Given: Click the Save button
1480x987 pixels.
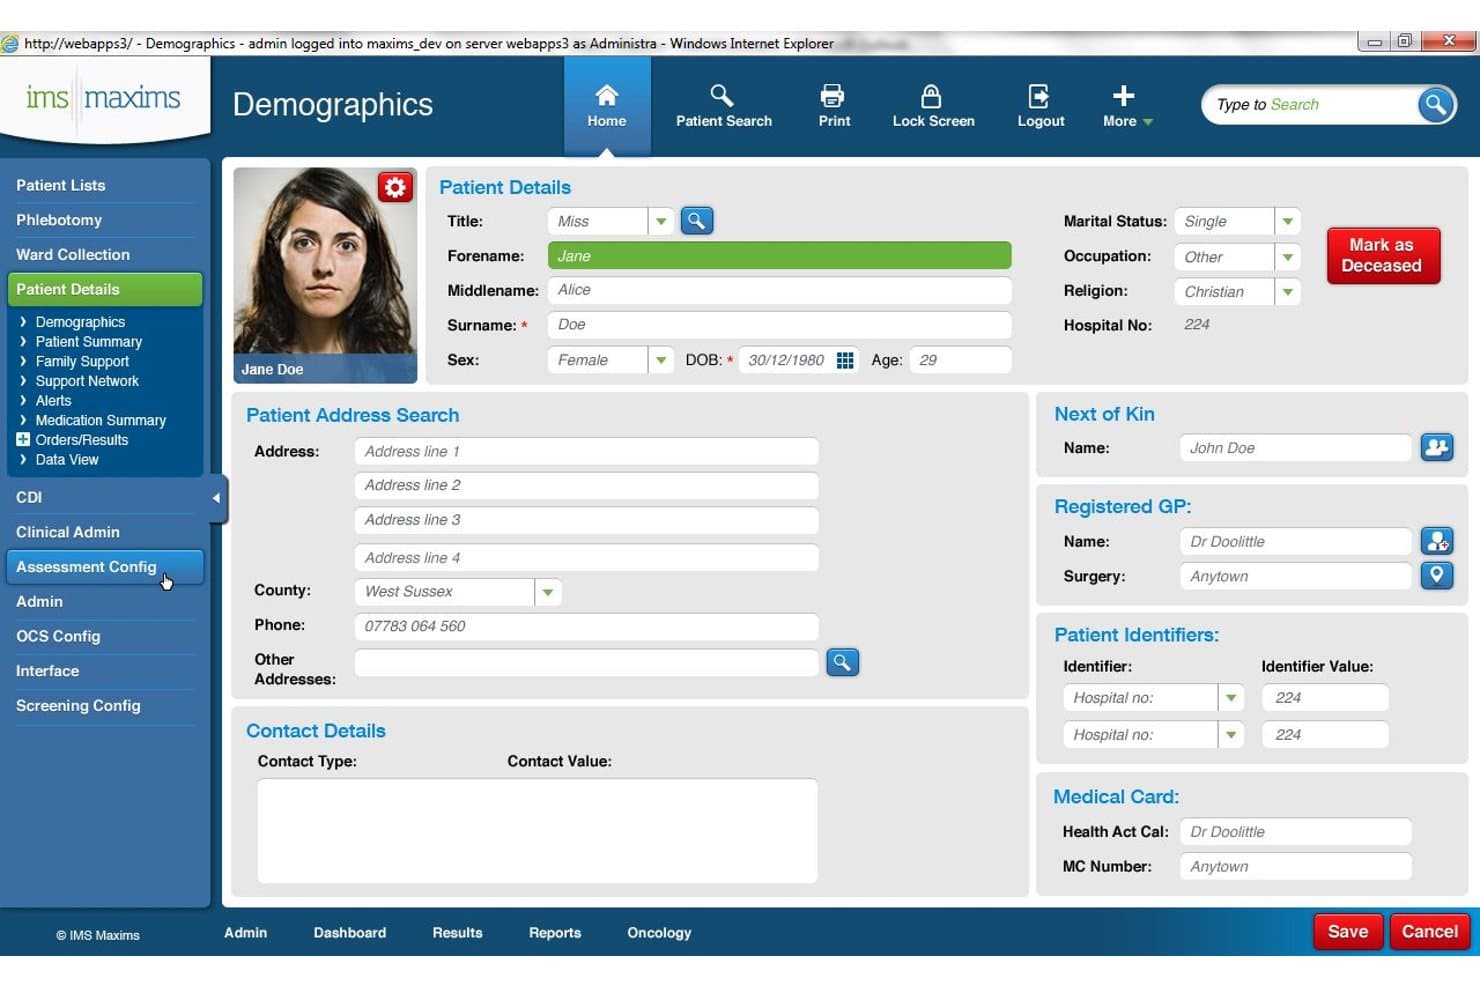Looking at the screenshot, I should (x=1347, y=931).
